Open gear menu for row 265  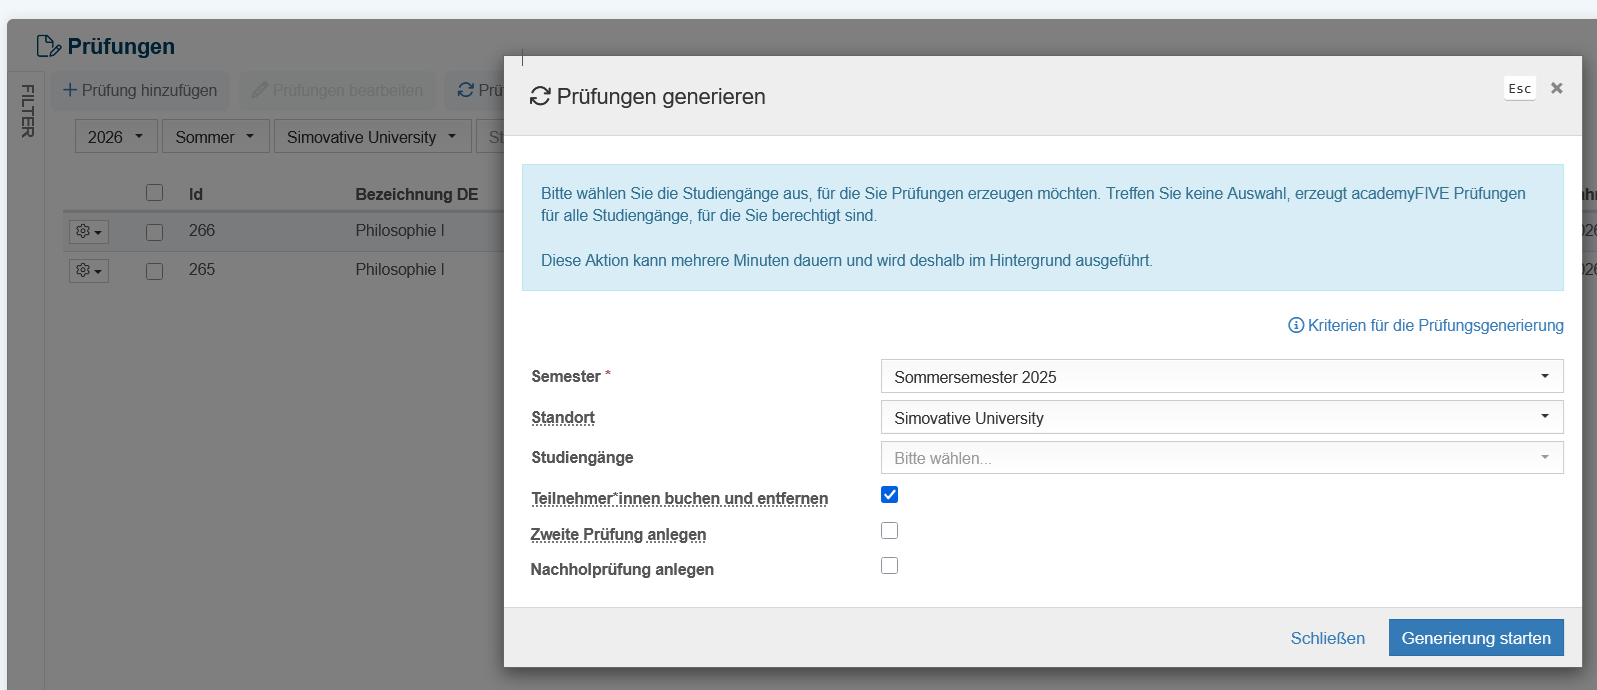(x=89, y=271)
